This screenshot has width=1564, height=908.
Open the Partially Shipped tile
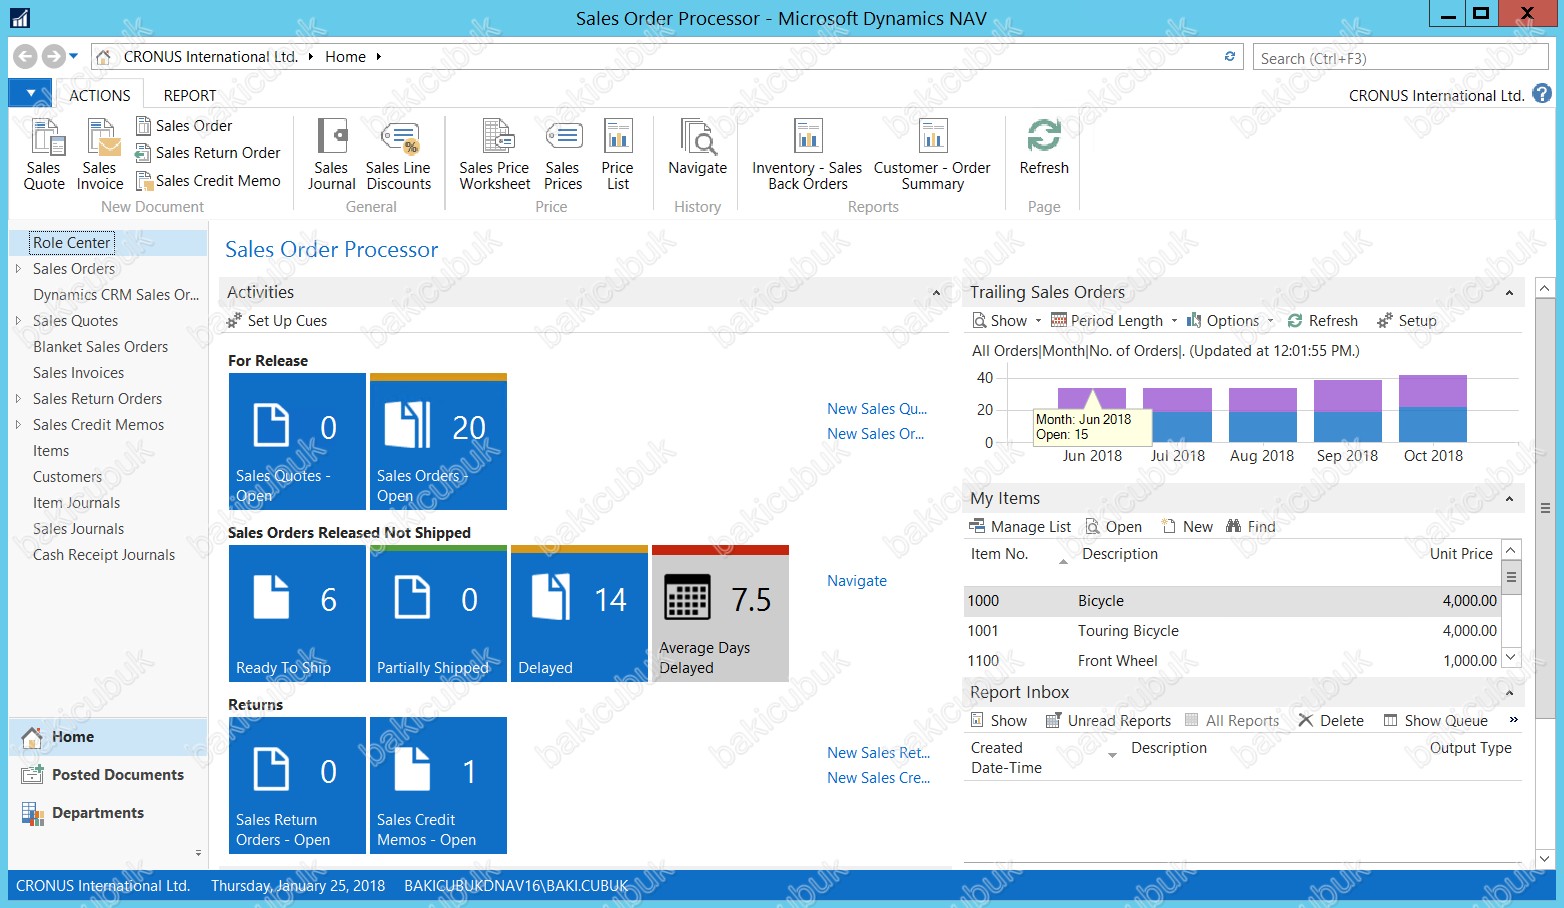pos(438,613)
